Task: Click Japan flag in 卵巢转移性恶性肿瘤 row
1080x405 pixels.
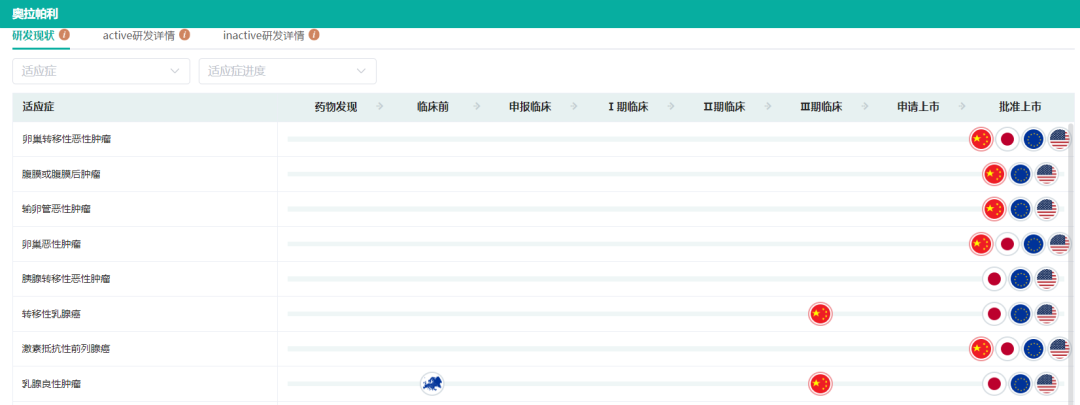Action: pos(1007,139)
